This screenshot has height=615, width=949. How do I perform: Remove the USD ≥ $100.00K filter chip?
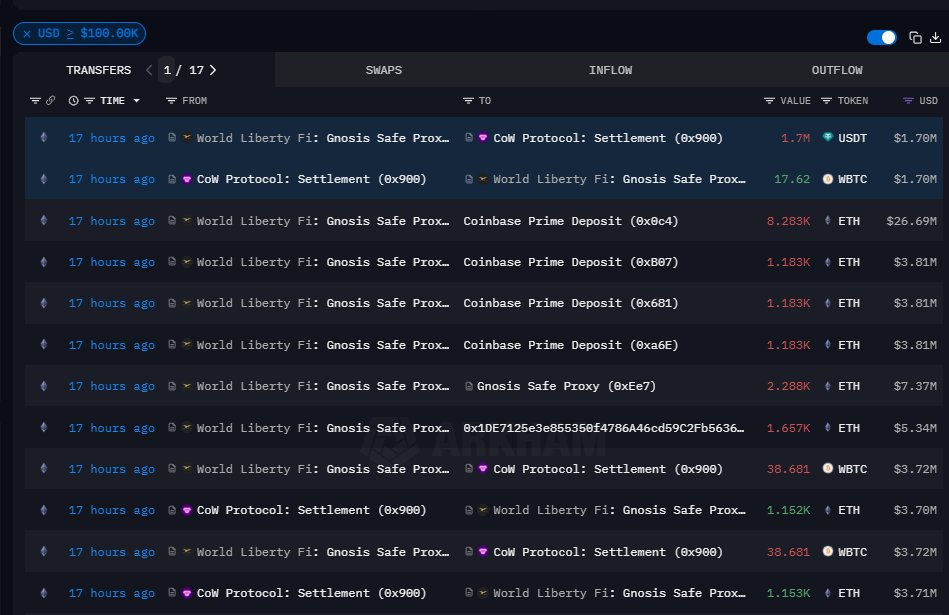27,34
